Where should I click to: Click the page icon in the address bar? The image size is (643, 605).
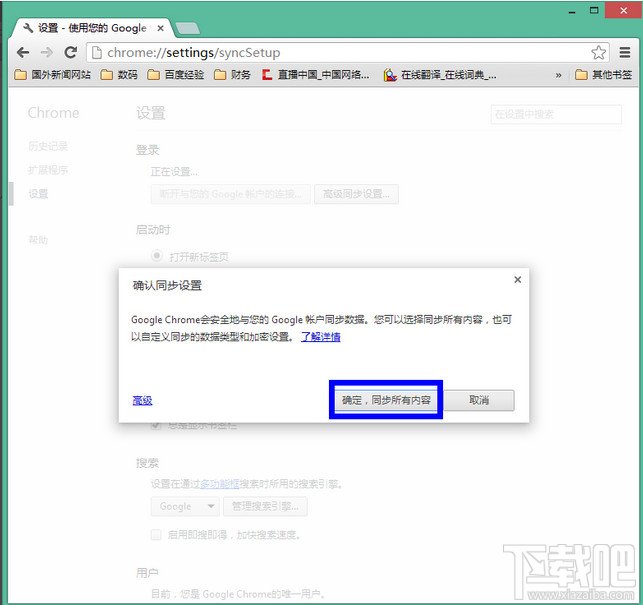point(97,53)
